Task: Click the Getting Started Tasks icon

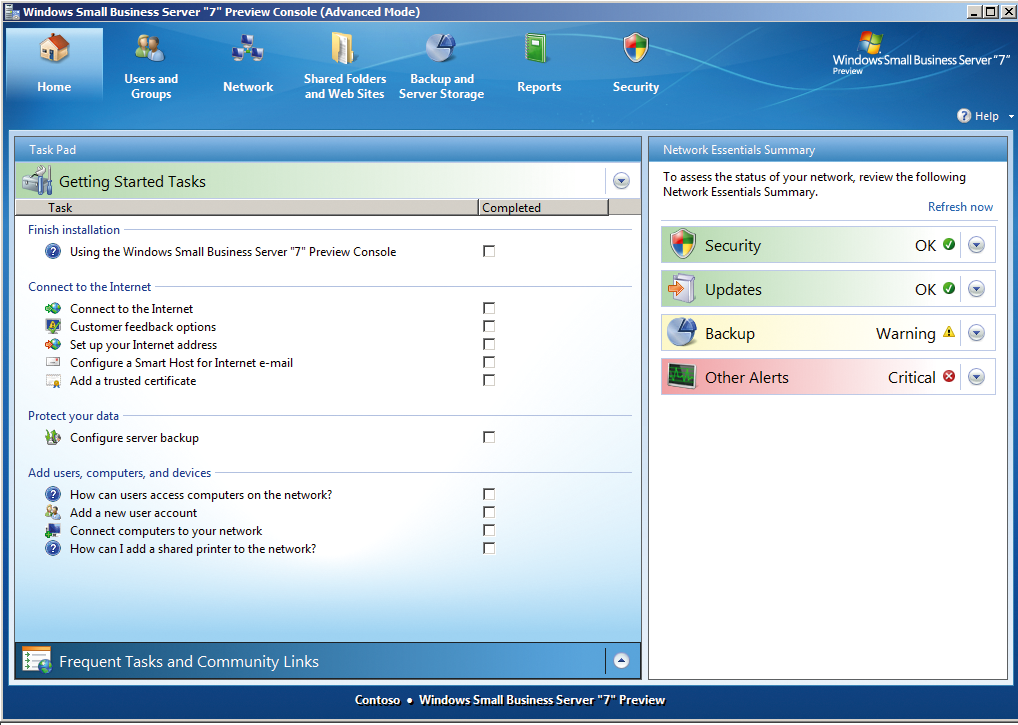Action: point(36,181)
